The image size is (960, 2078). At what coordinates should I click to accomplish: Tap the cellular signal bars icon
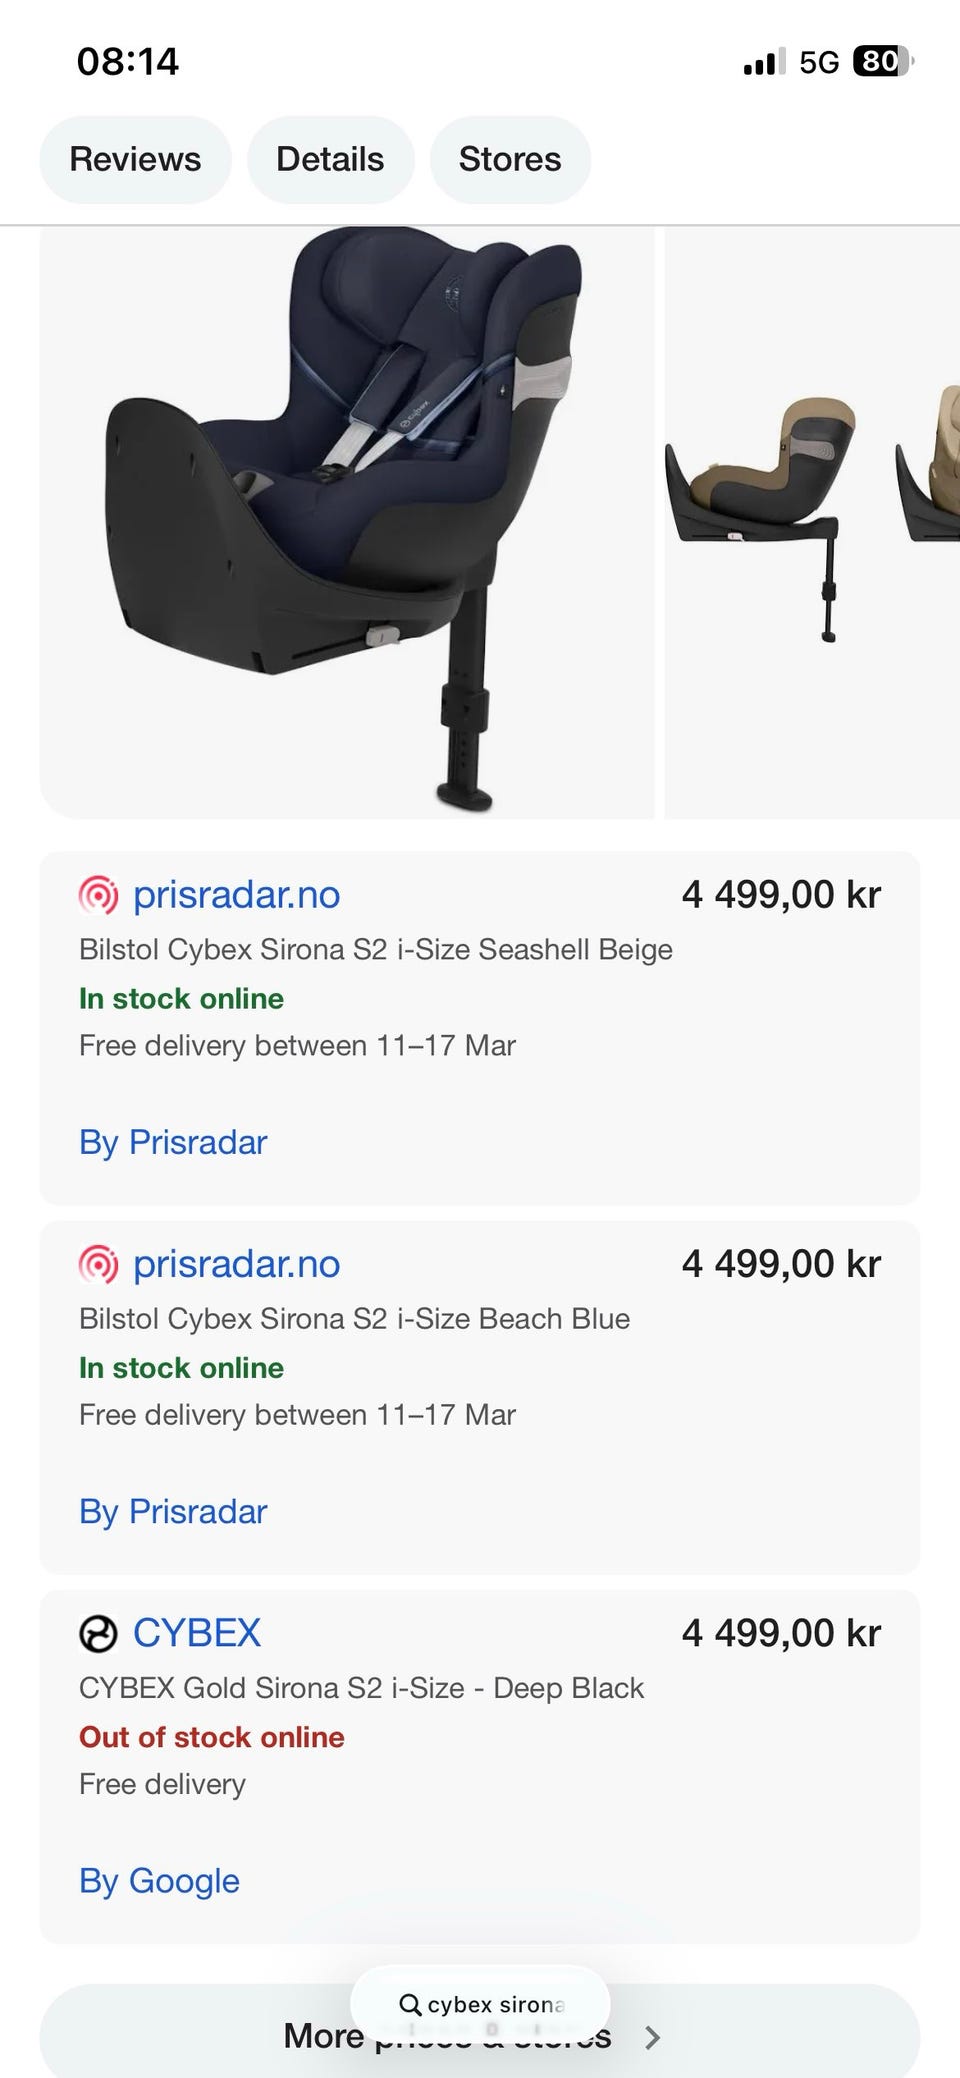(765, 62)
